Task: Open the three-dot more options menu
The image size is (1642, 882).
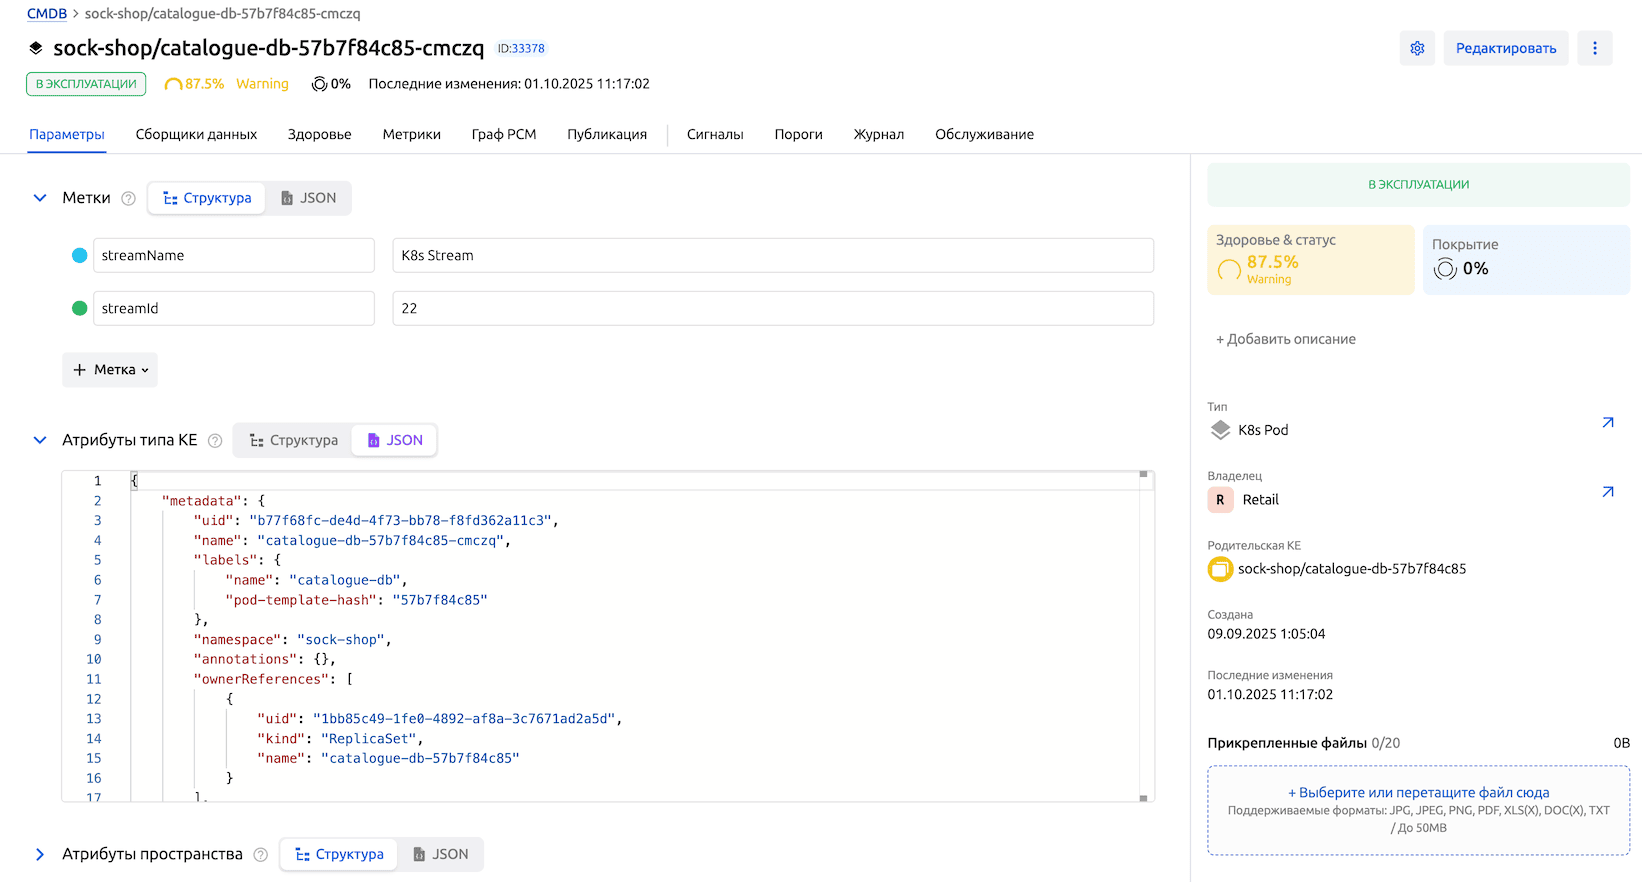Action: click(1594, 48)
